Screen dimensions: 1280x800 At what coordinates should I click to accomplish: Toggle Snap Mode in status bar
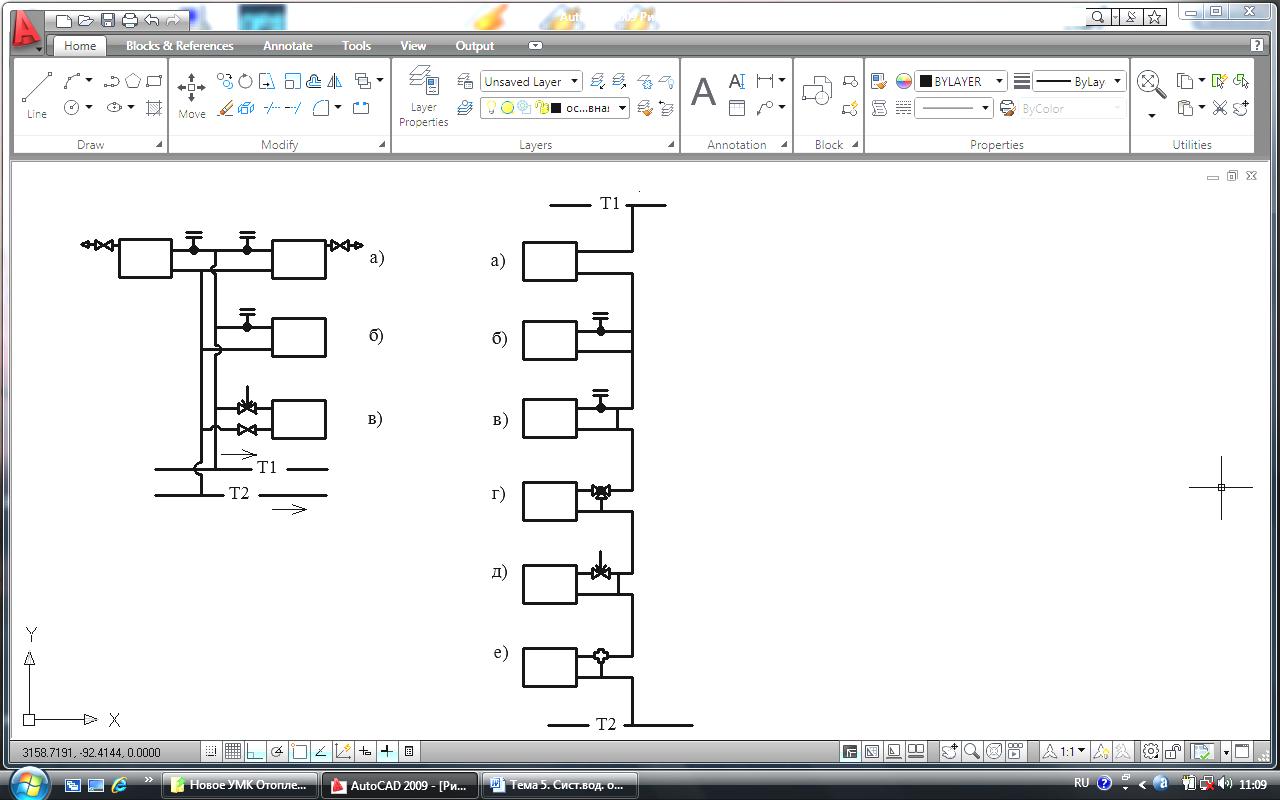pos(211,751)
